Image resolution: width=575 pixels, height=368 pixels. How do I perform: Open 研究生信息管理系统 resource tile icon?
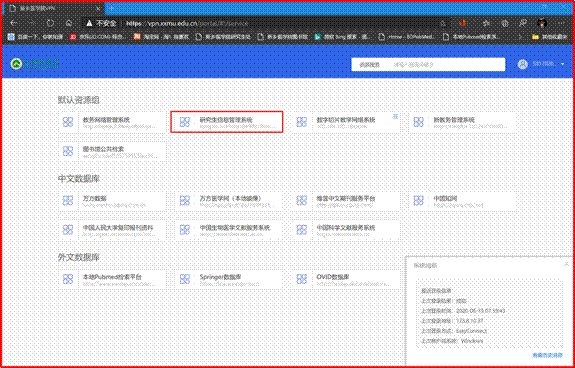[185, 122]
